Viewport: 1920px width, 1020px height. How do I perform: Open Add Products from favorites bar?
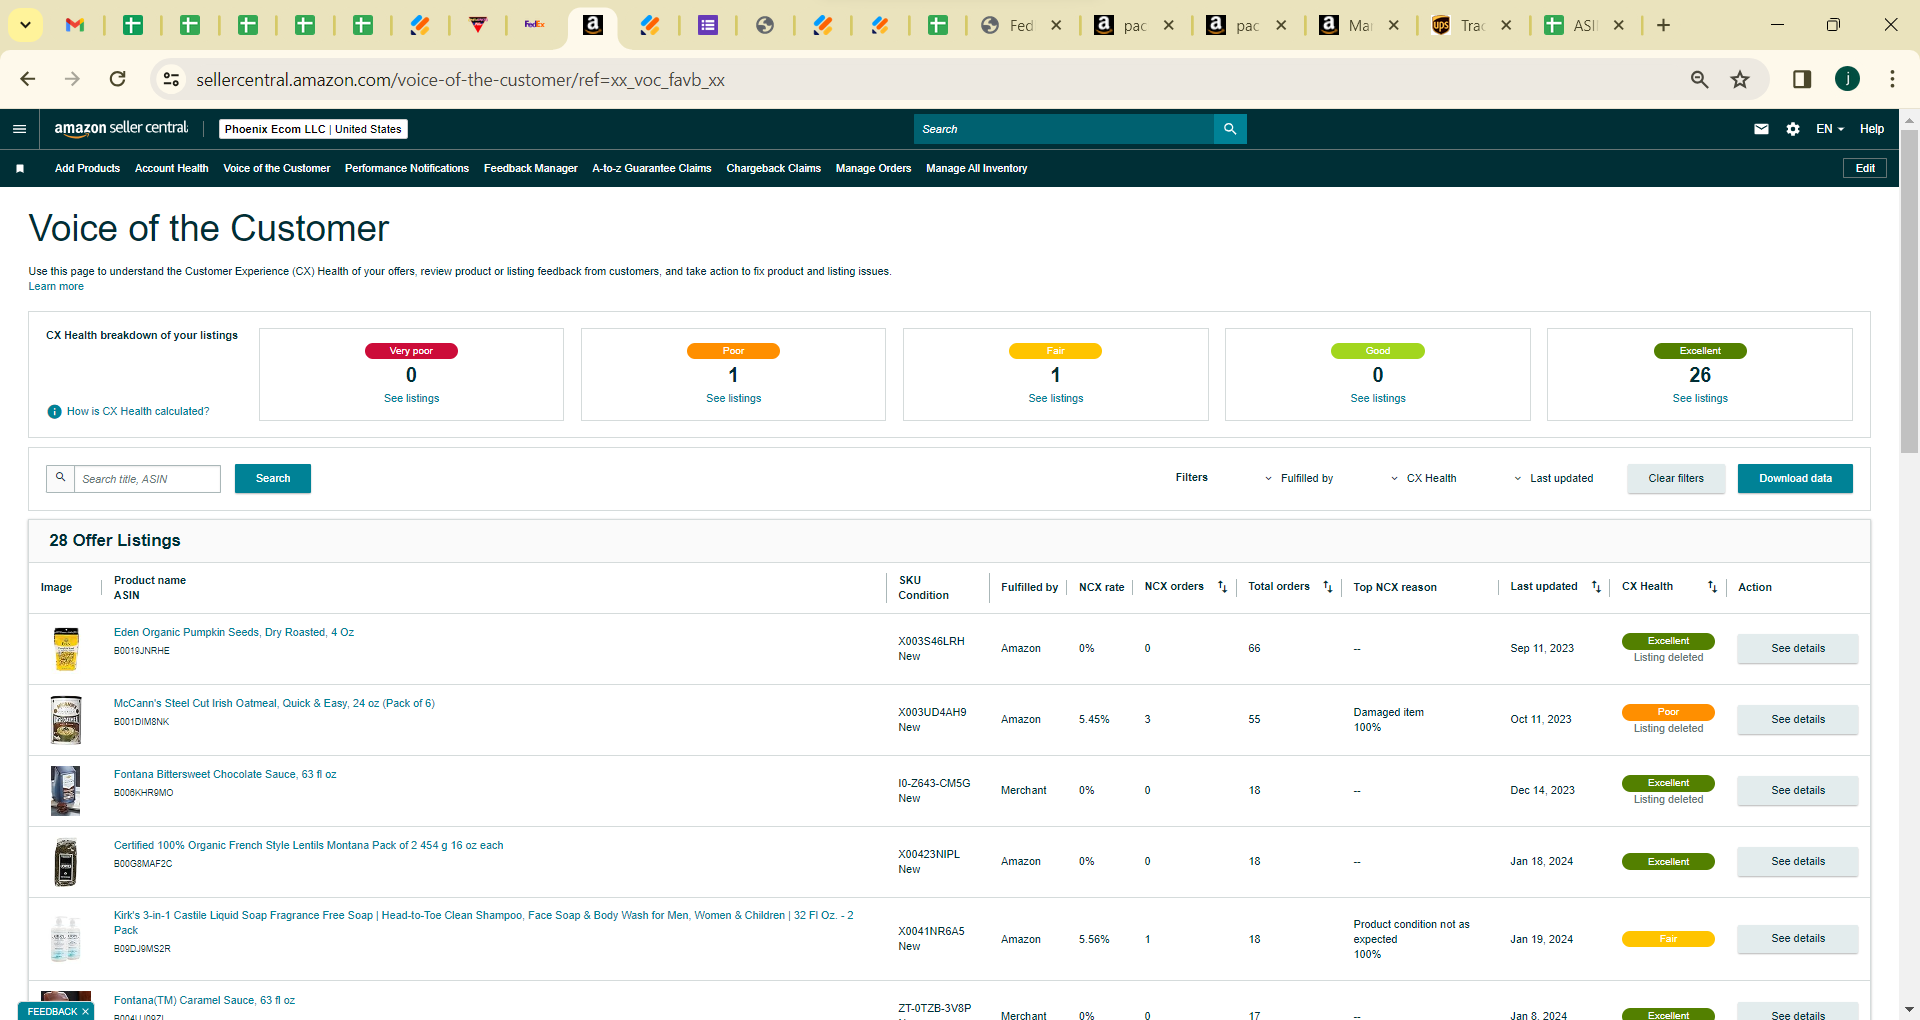point(87,169)
